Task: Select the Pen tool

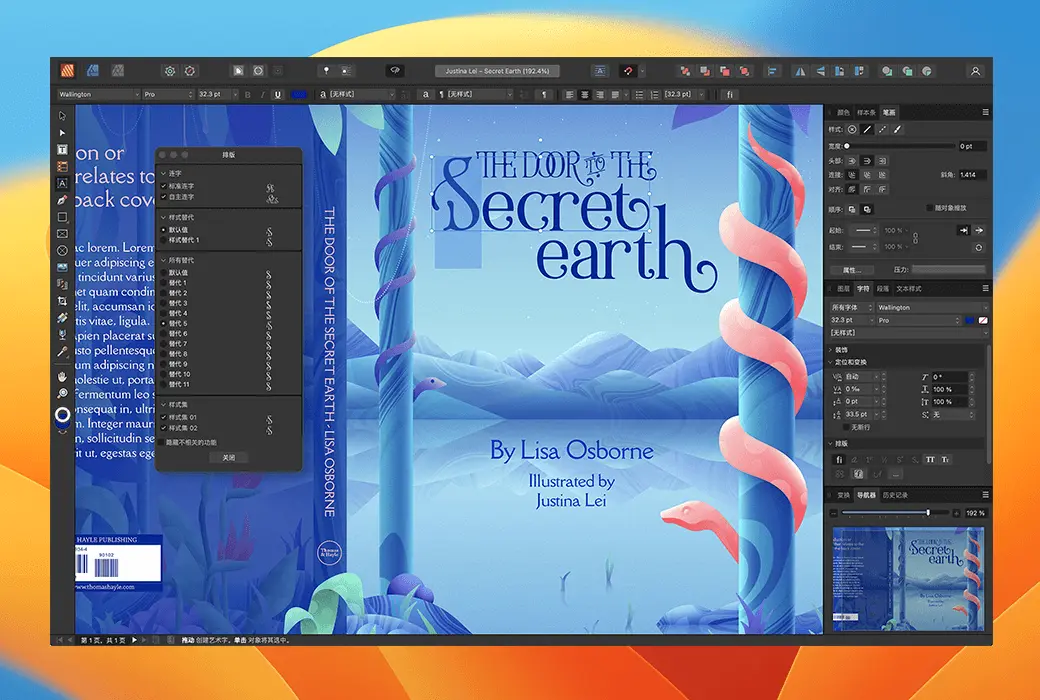Action: [x=62, y=200]
